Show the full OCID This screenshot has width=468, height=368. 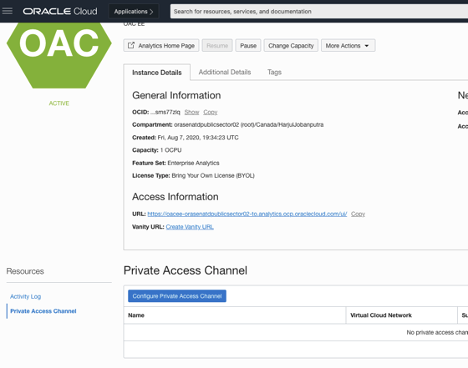click(x=192, y=112)
